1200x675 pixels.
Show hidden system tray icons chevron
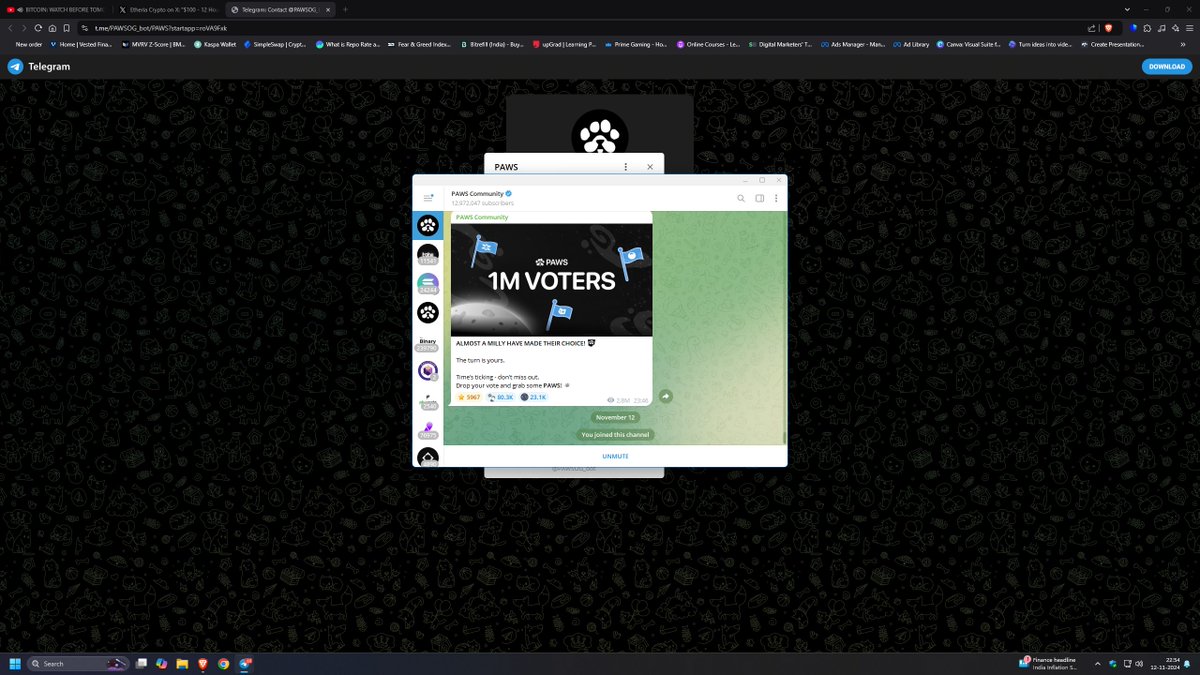1098,663
